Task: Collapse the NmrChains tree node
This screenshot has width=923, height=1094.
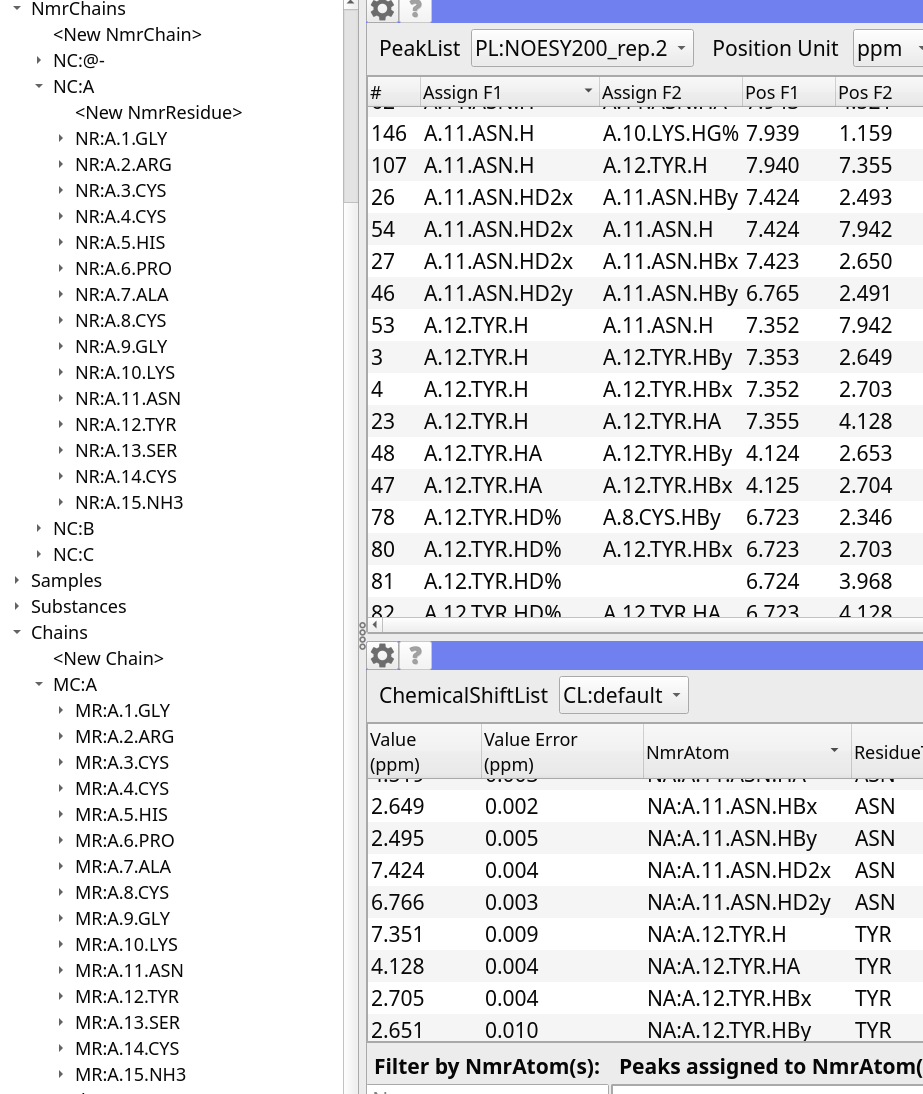Action: tap(17, 9)
